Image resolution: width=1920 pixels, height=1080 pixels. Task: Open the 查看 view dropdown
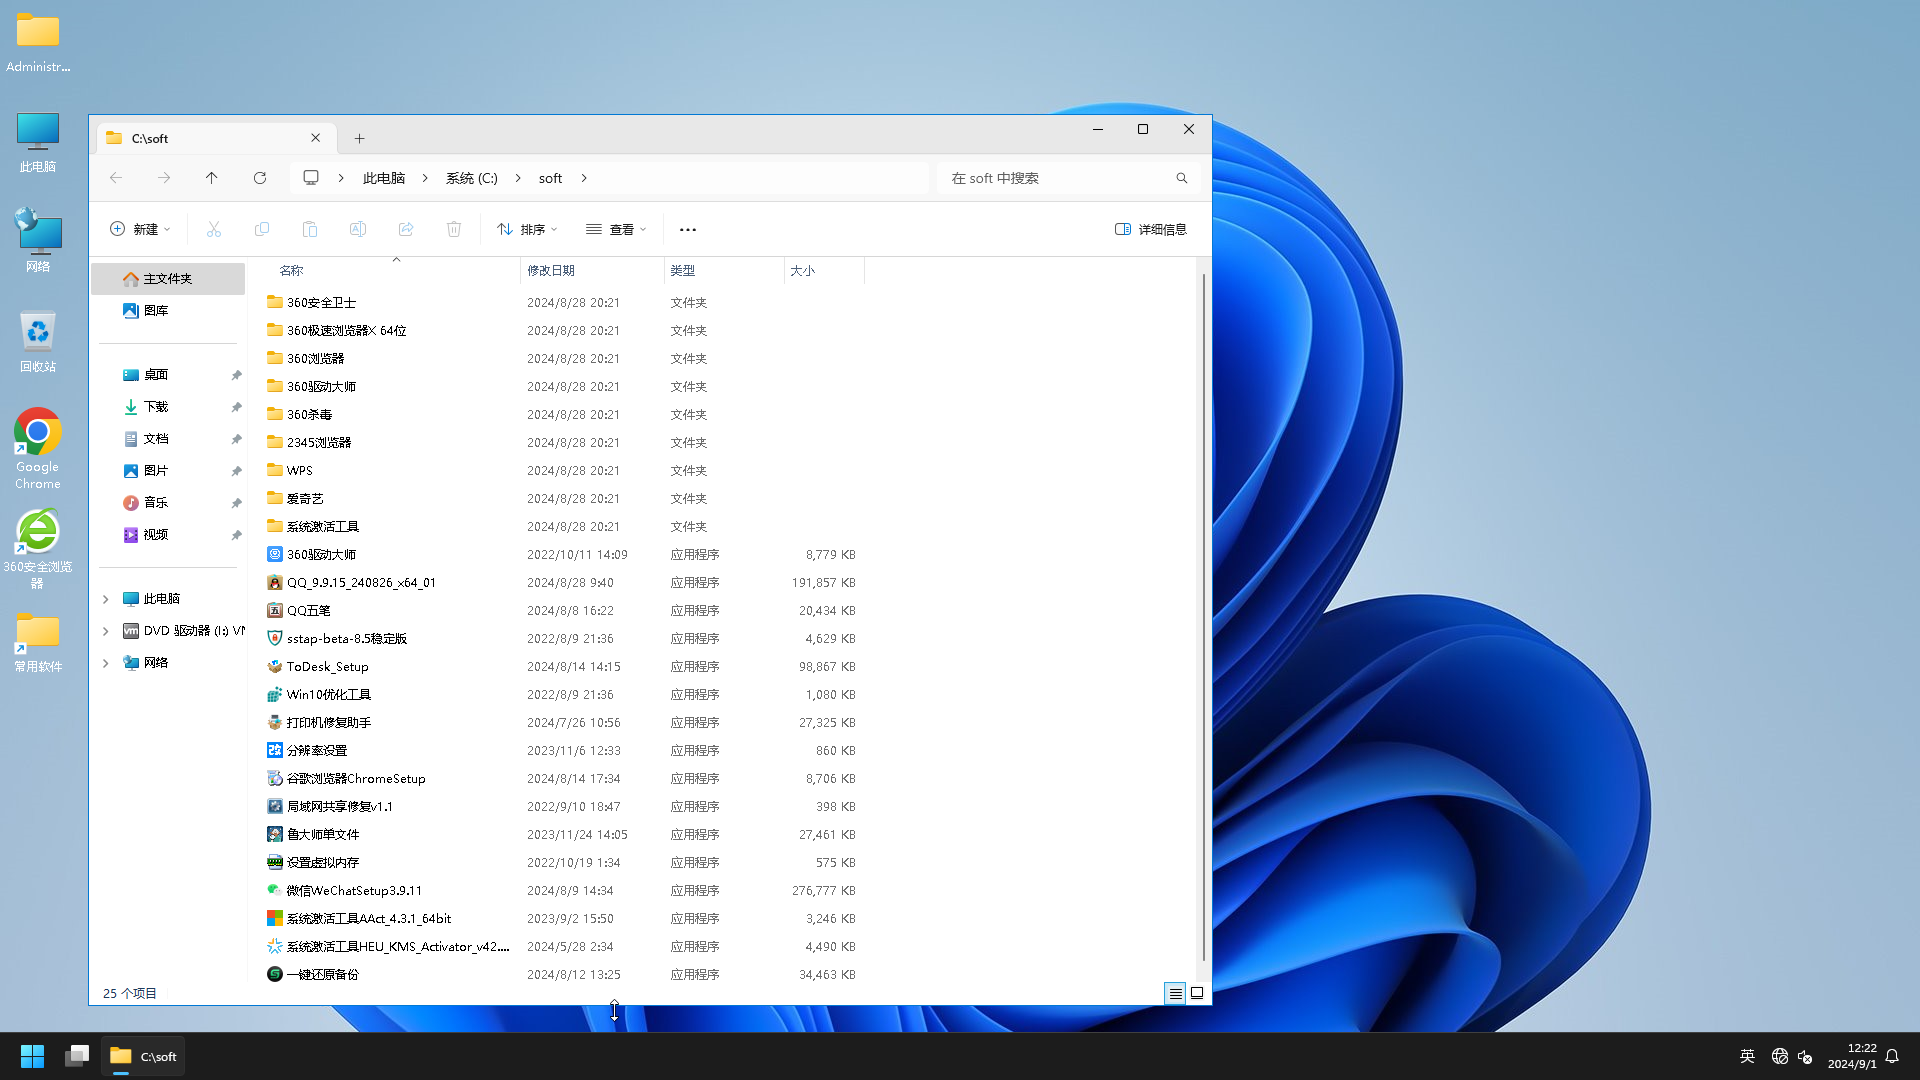click(616, 229)
